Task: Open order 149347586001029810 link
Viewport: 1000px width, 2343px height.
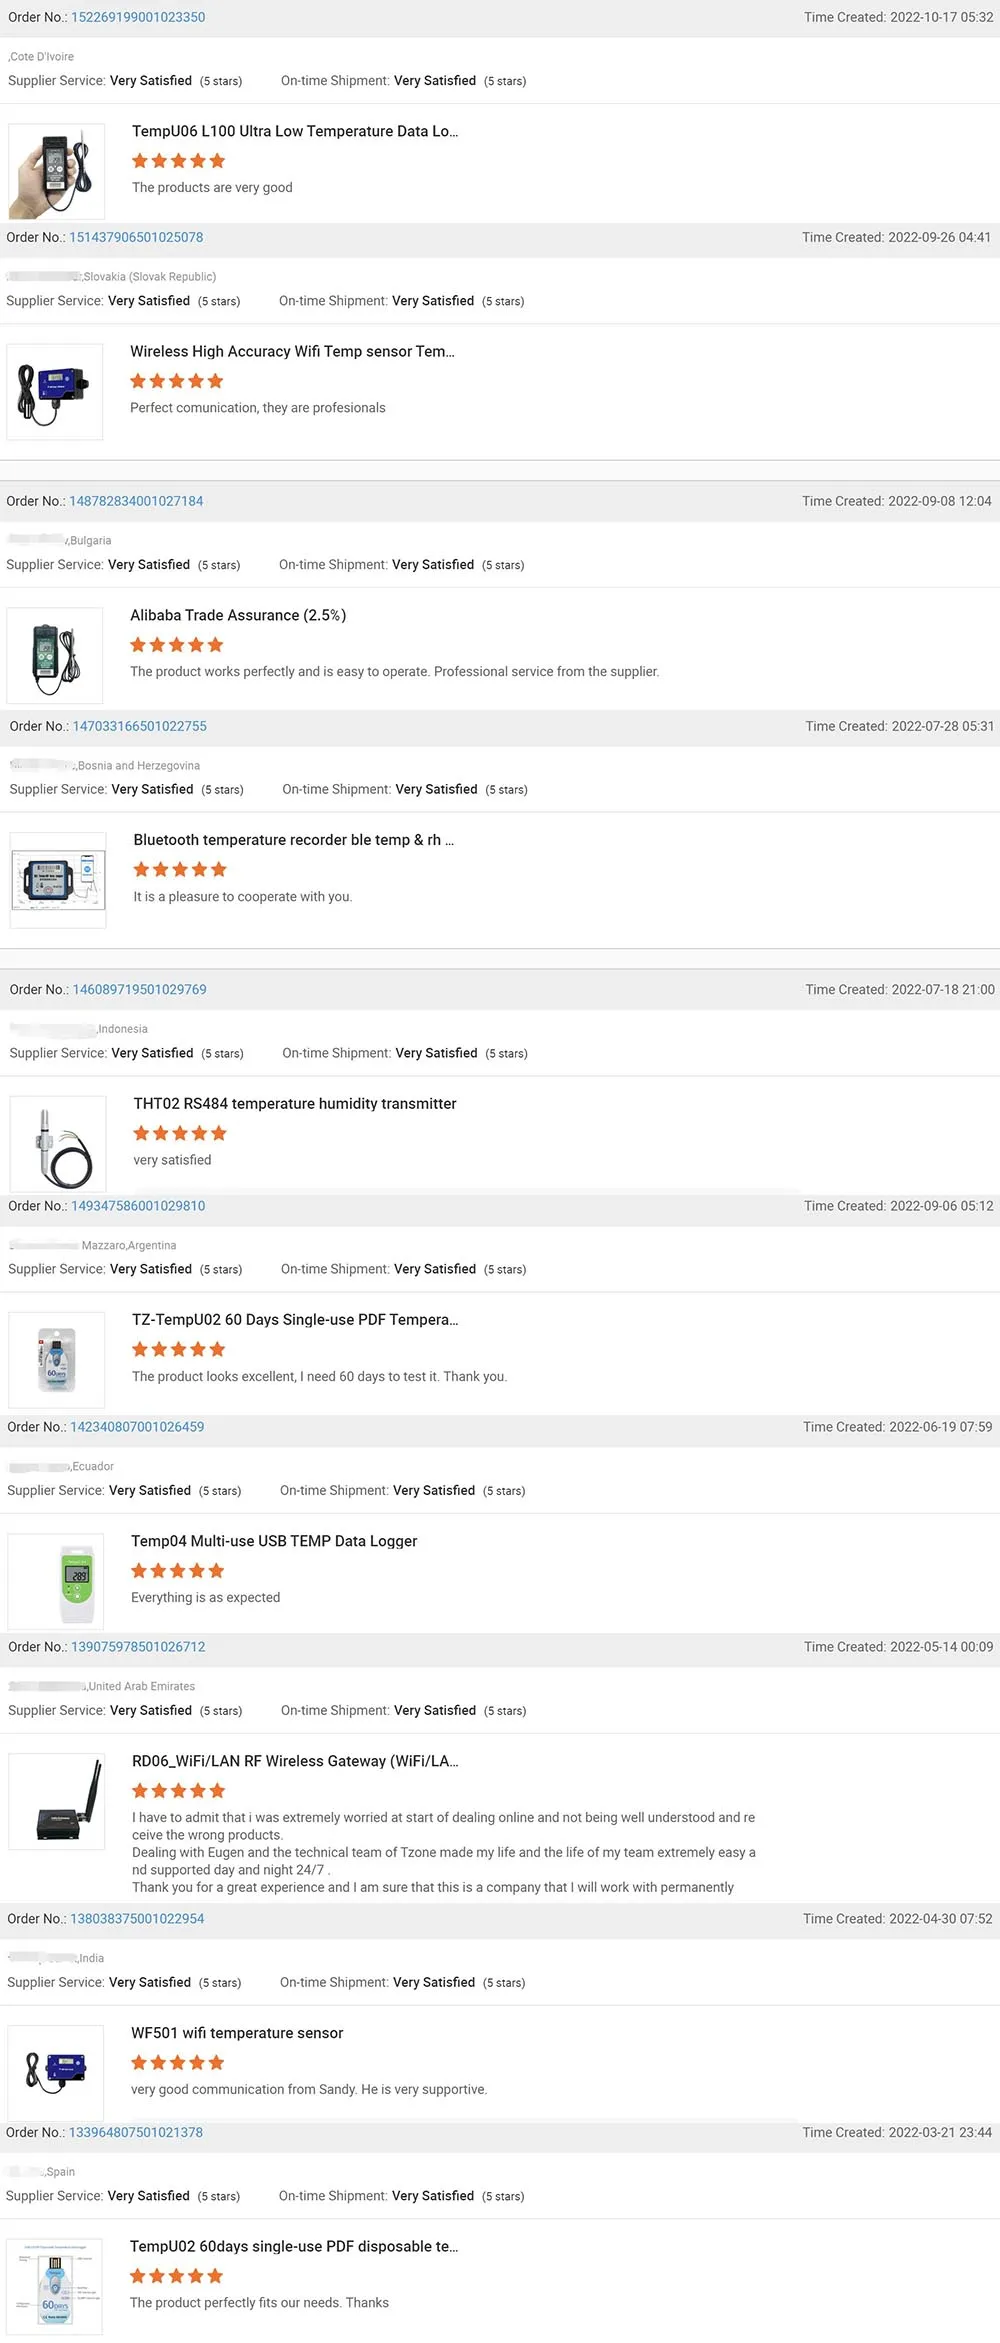Action: pos(138,1206)
